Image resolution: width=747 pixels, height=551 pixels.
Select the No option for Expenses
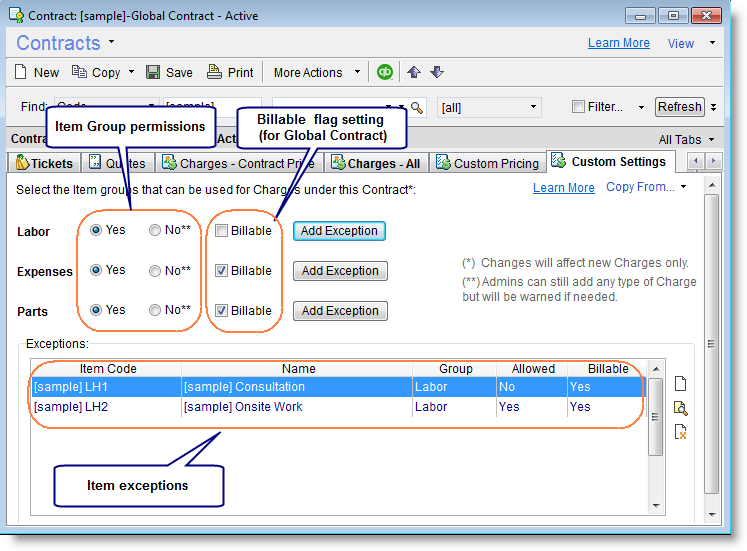tap(155, 271)
